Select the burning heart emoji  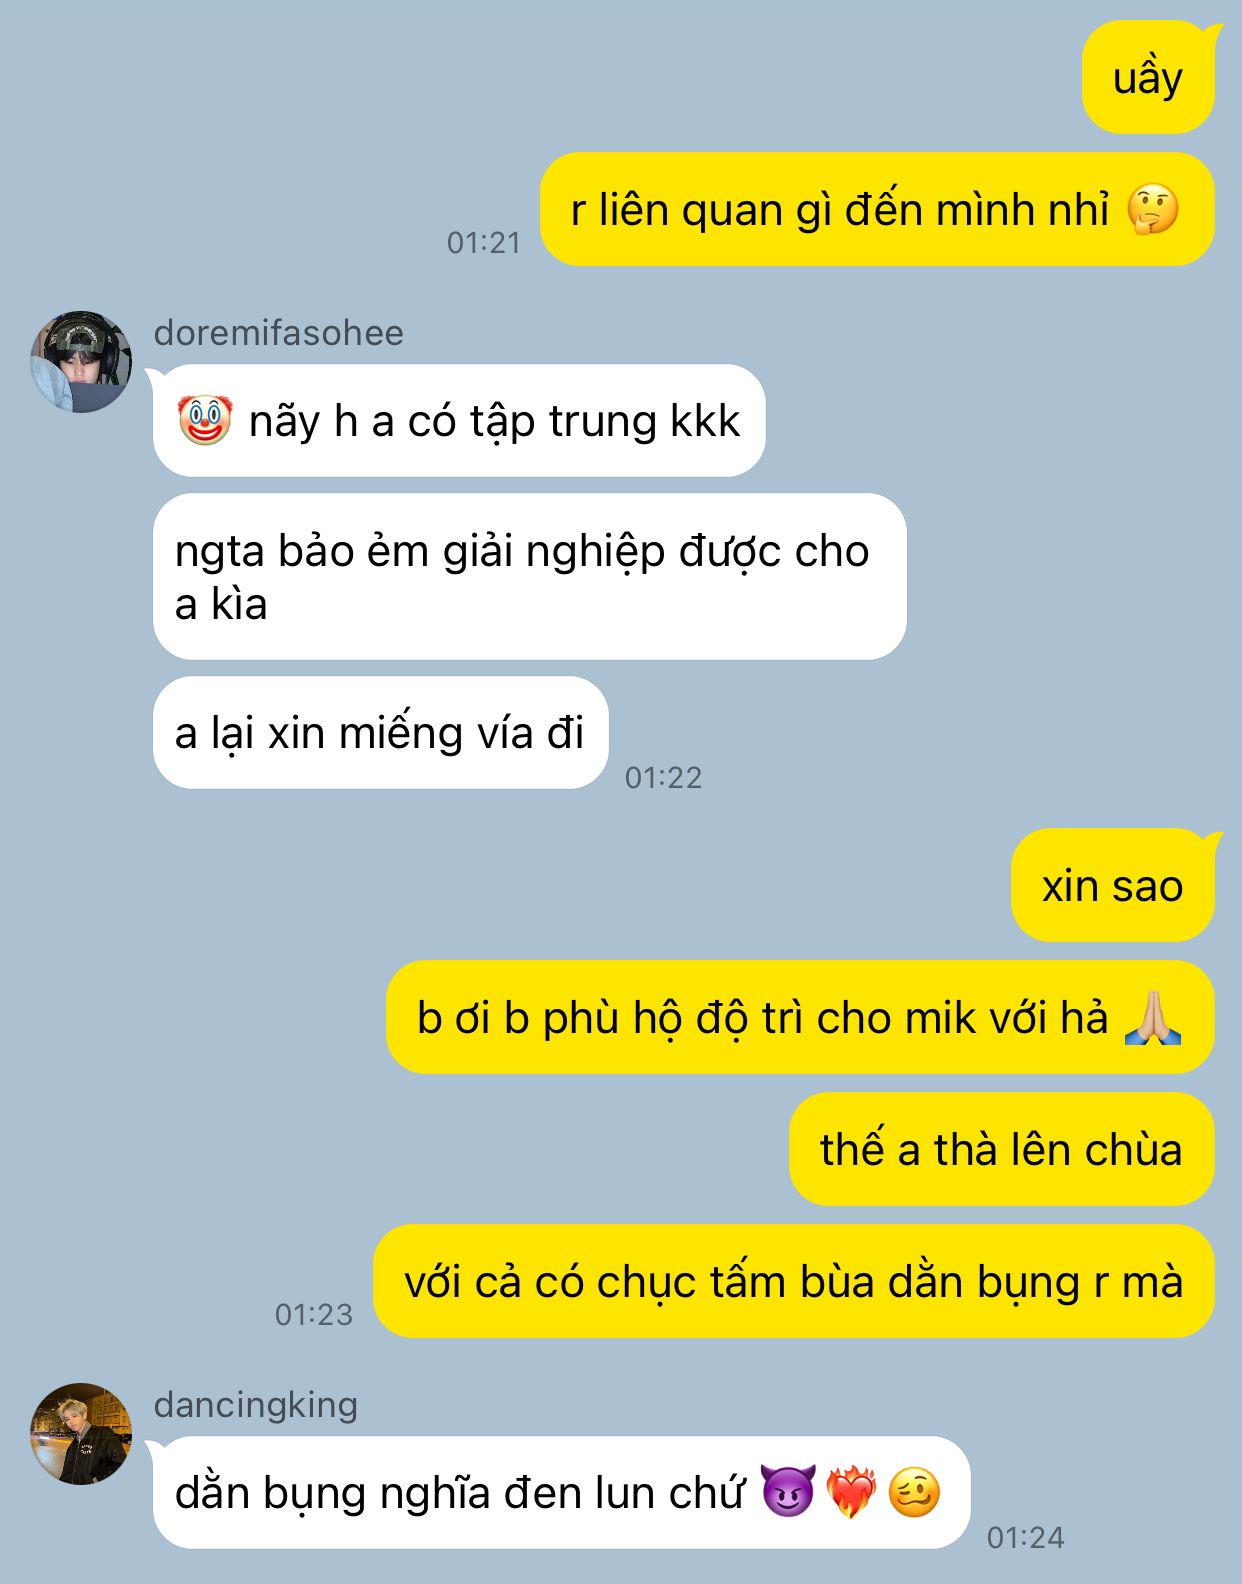click(x=852, y=1492)
